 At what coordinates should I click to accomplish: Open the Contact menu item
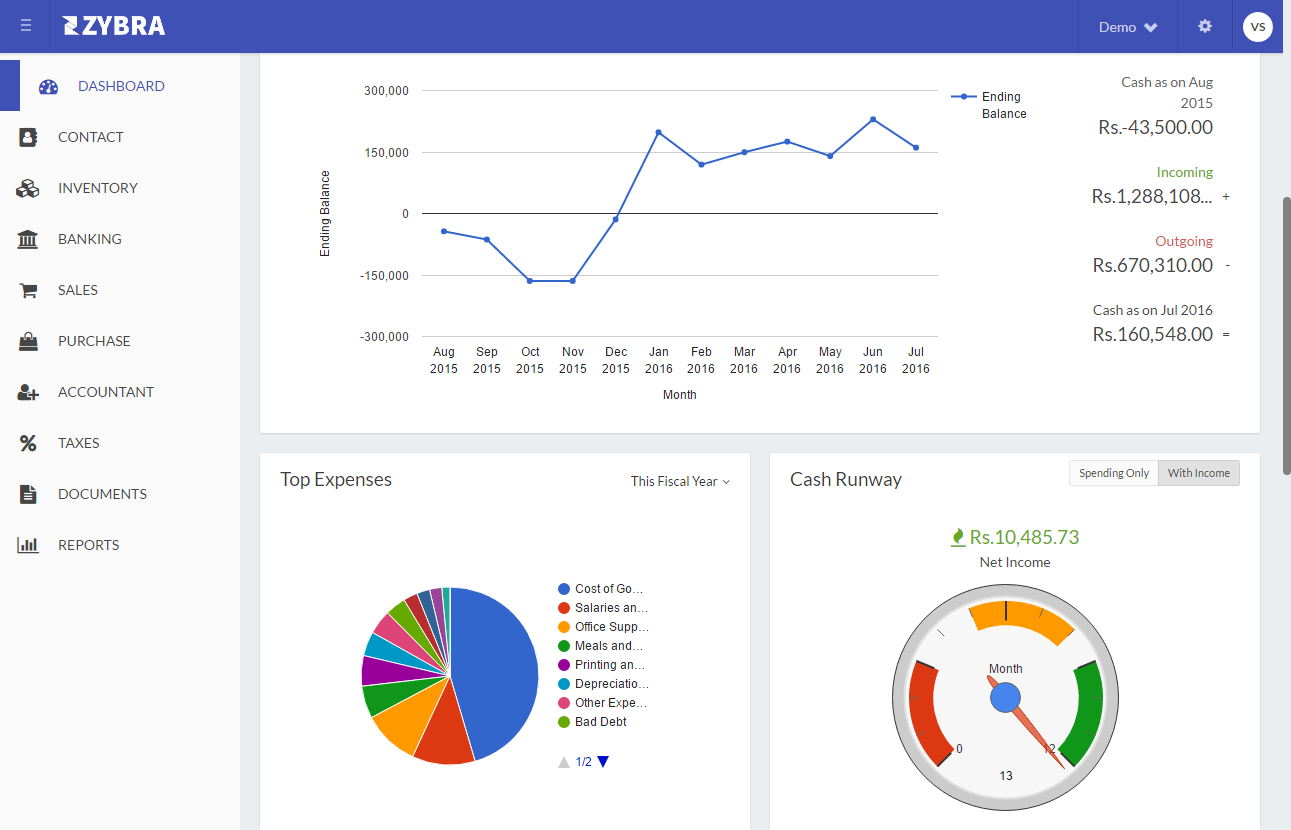tap(120, 137)
